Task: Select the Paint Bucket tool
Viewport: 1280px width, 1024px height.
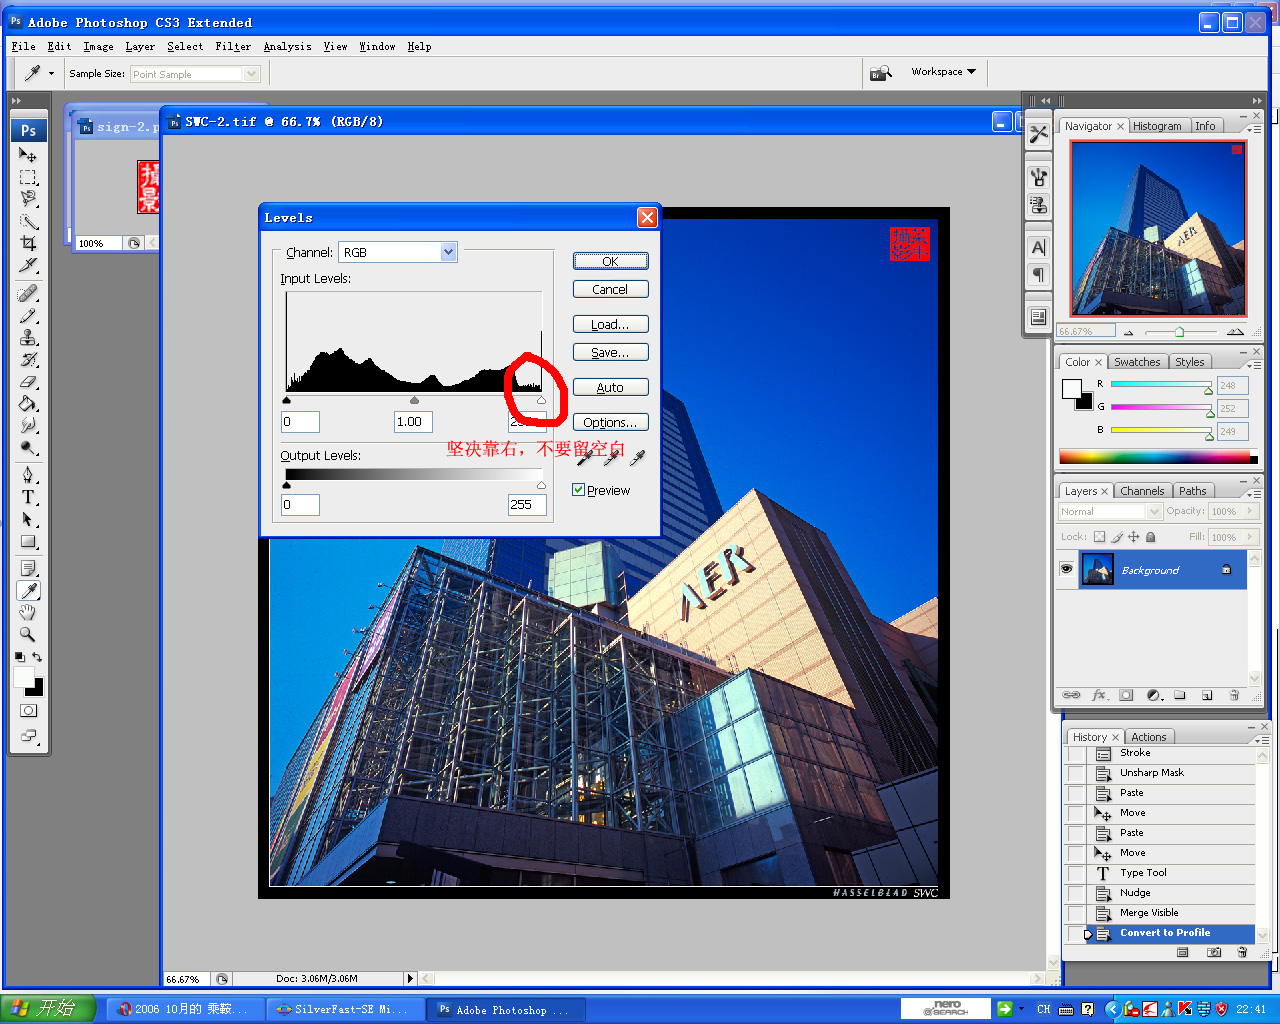Action: pos(28,403)
